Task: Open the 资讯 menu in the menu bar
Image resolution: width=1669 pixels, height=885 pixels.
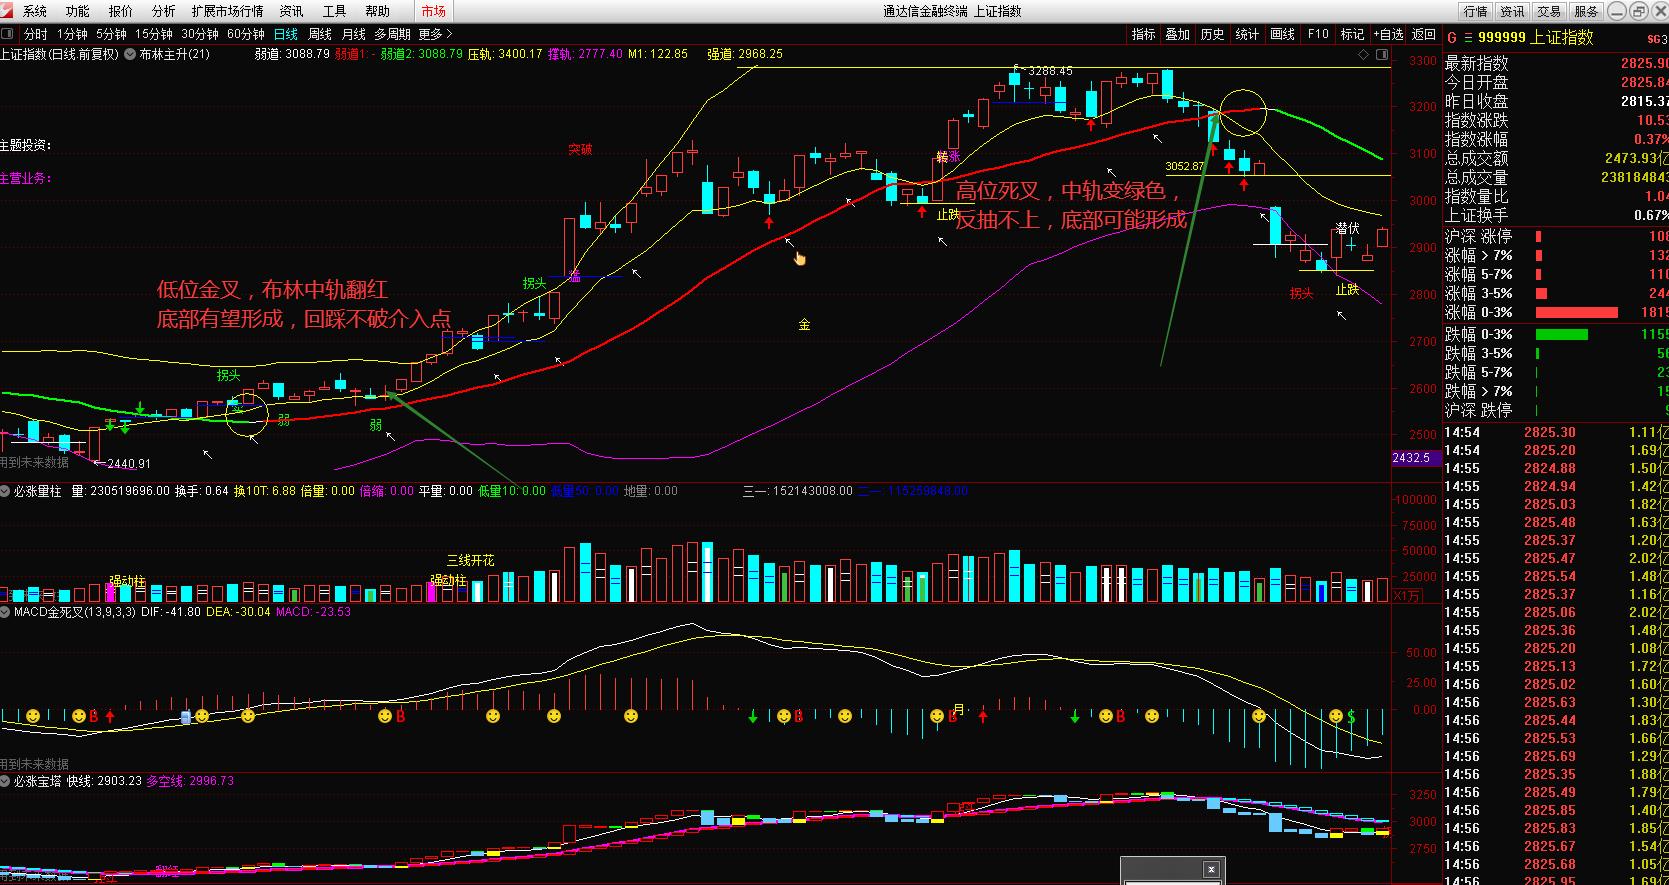Action: pyautogui.click(x=292, y=11)
